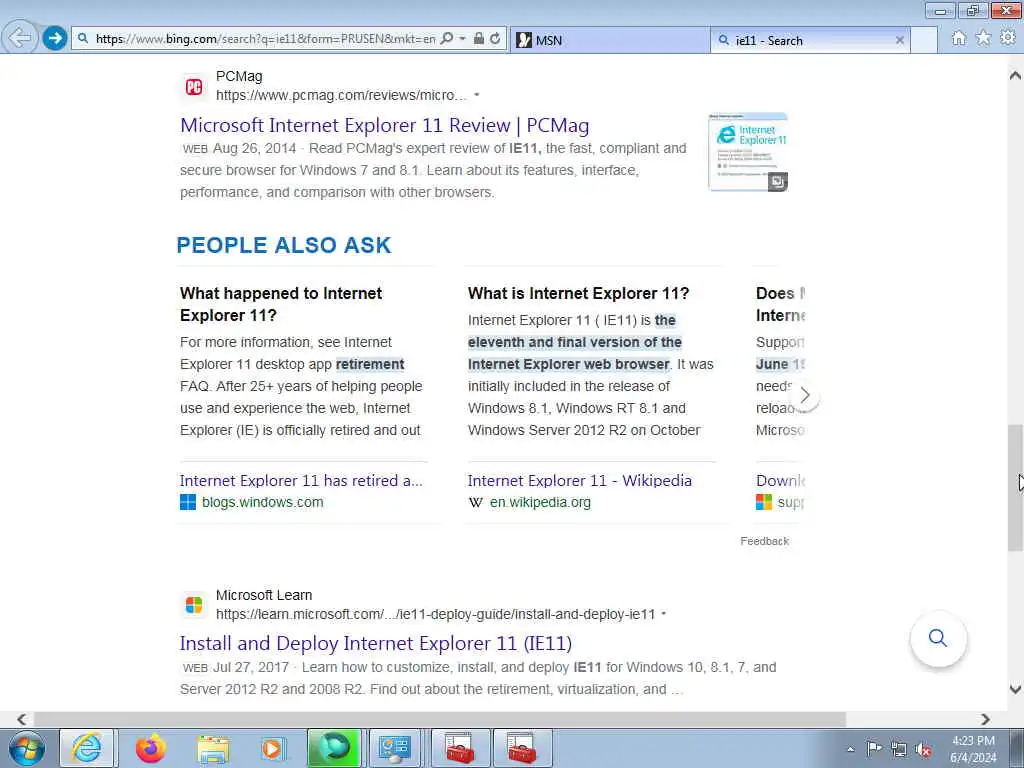Click the security lock icon in the address bar
Image resolution: width=1024 pixels, height=768 pixels.
tap(479, 39)
